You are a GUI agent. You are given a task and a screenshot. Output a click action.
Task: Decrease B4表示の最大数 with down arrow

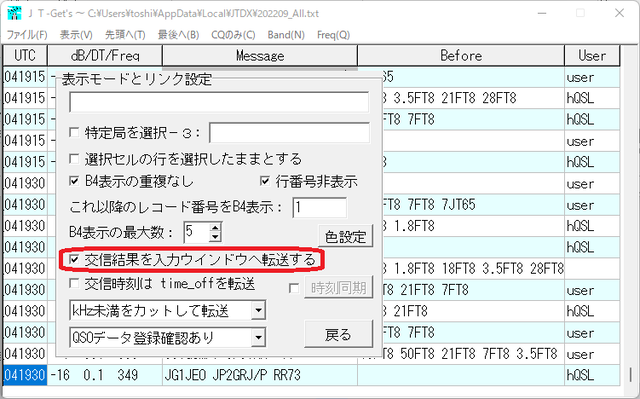tap(215, 237)
